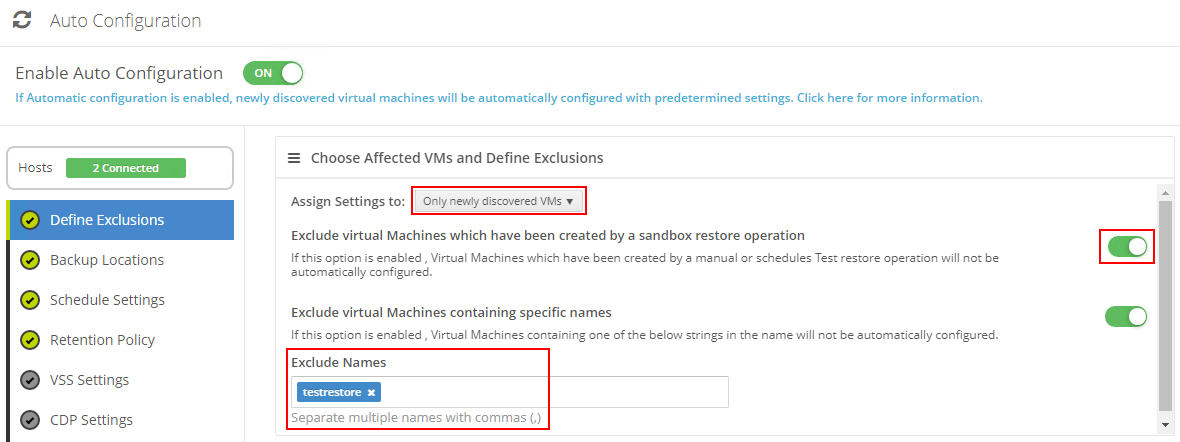
Task: Click the scrollbar up arrow in exclusions panel
Action: (1165, 193)
